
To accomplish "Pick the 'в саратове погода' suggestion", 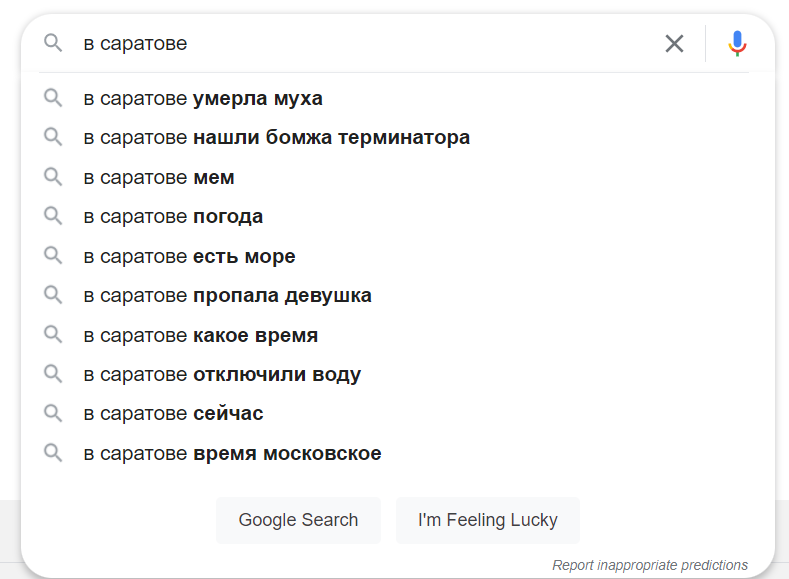I will (x=173, y=217).
